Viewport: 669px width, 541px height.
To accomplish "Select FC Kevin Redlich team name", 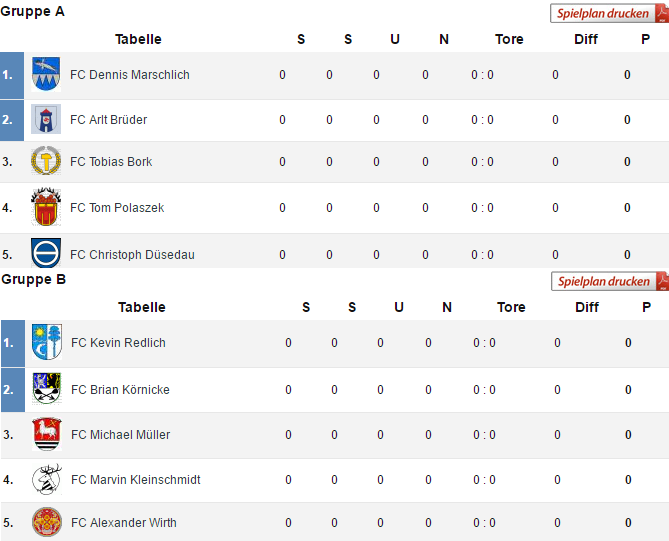I will tap(119, 343).
